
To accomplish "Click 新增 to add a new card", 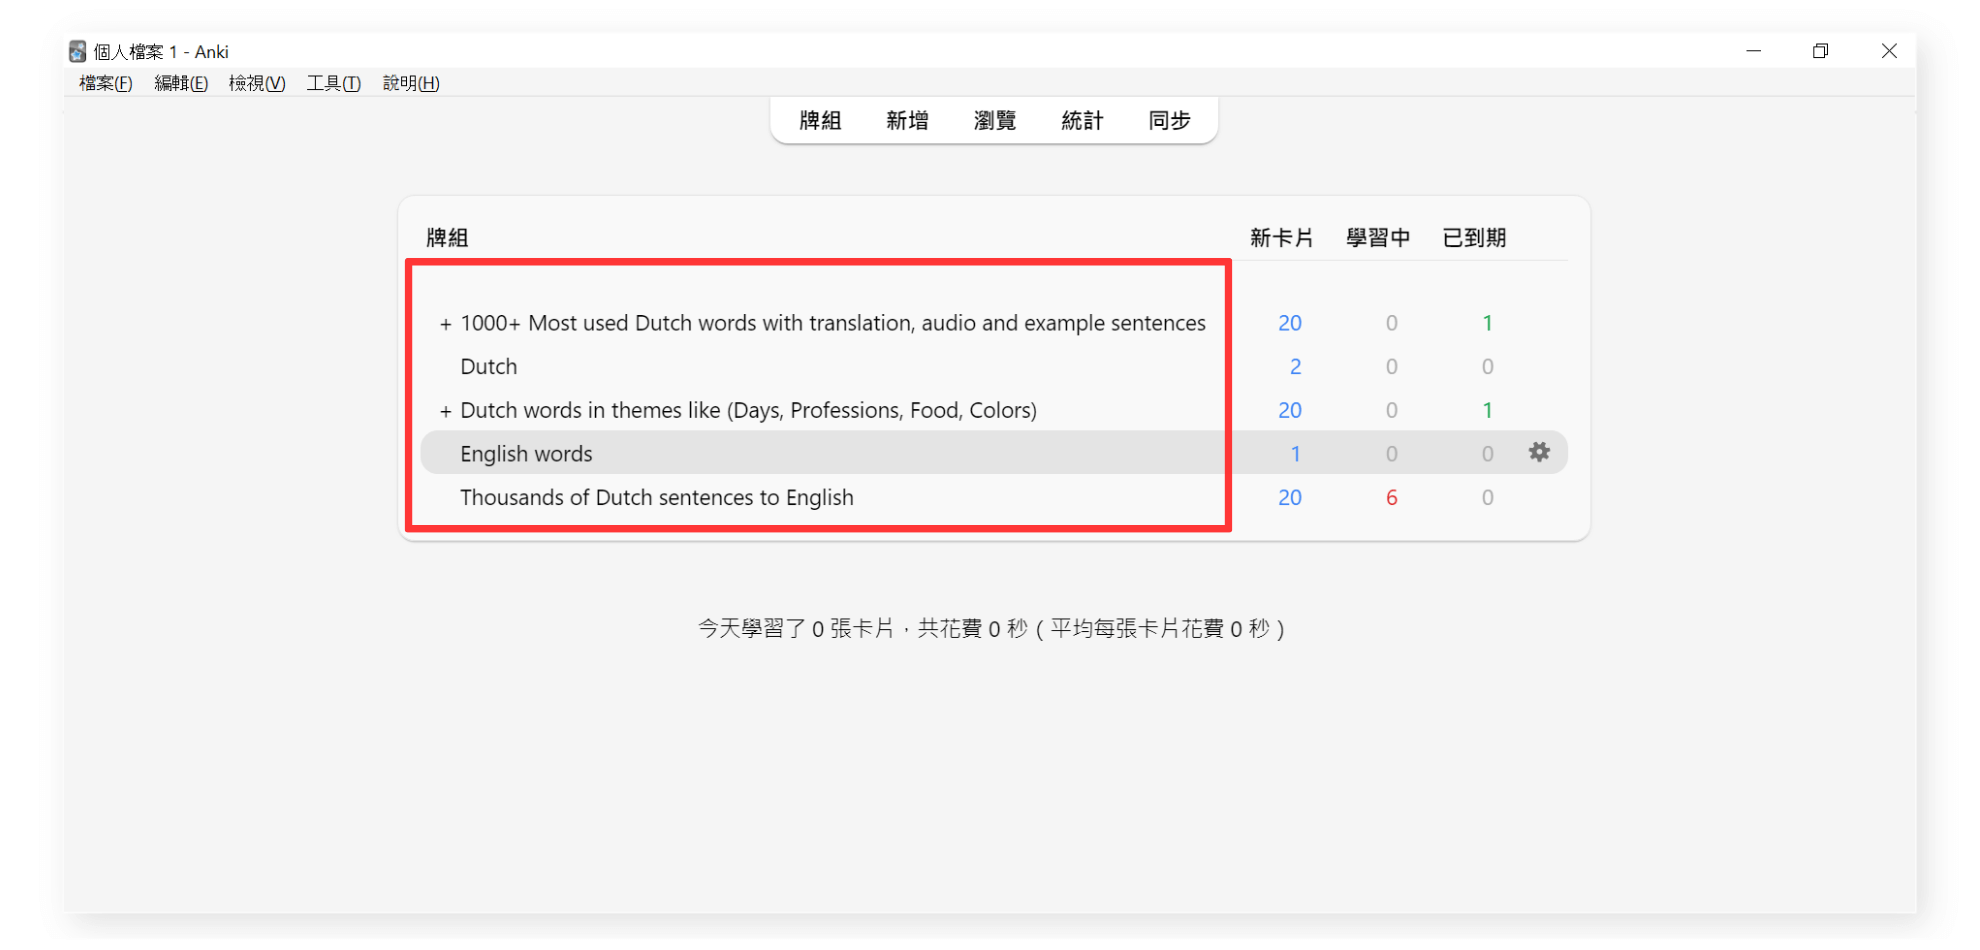I will click(x=907, y=121).
